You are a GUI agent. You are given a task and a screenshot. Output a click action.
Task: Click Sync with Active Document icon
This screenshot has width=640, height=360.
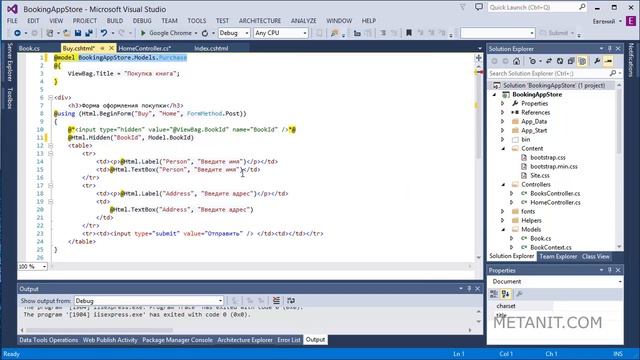(x=549, y=61)
